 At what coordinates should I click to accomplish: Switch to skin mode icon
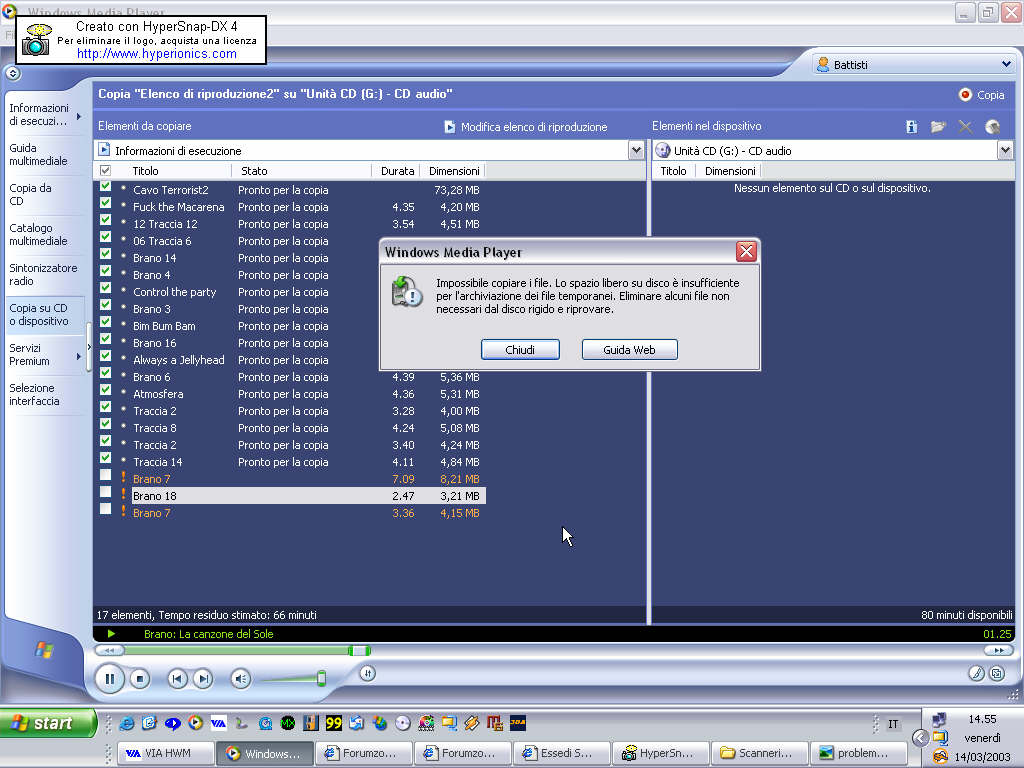[x=997, y=673]
